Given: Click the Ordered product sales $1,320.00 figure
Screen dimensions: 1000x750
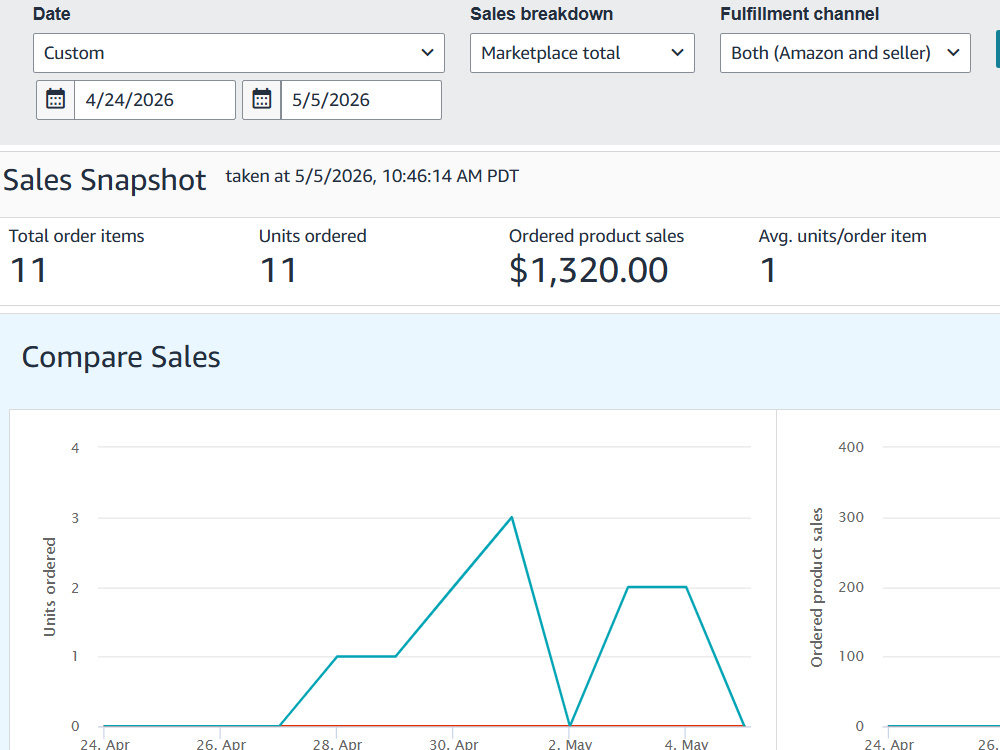Looking at the screenshot, I should (588, 270).
